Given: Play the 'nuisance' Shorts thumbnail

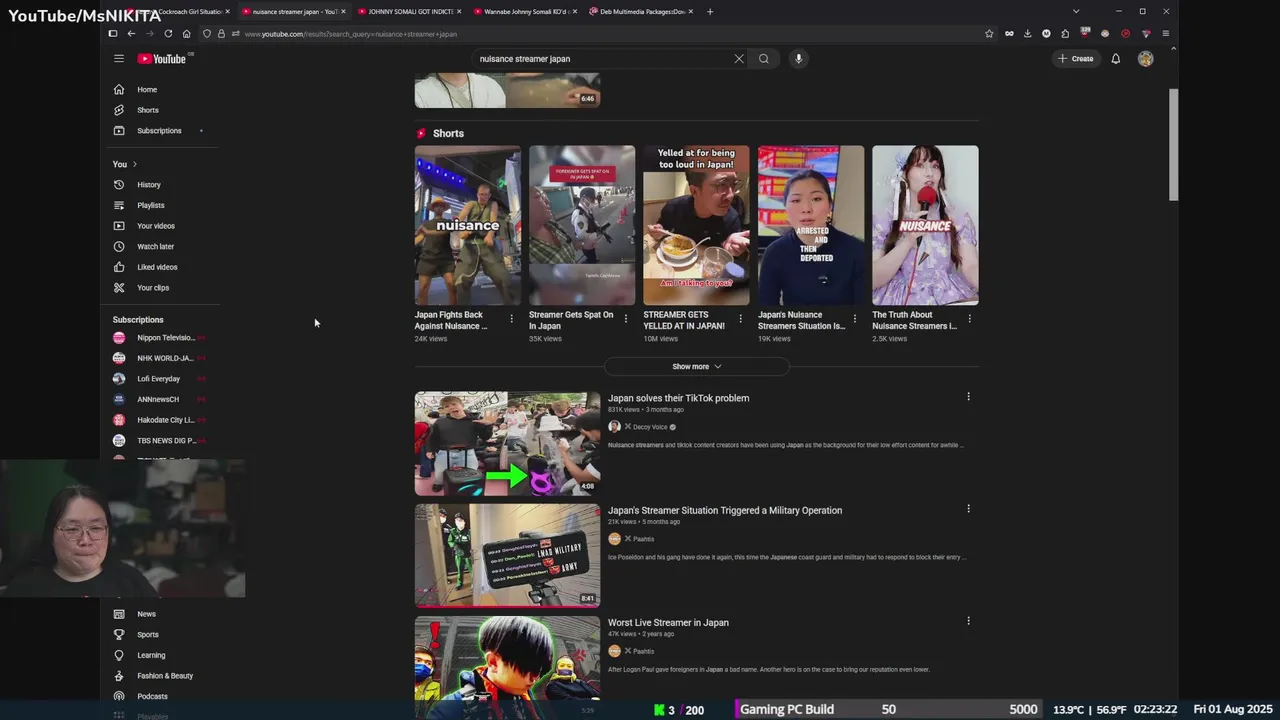Looking at the screenshot, I should tap(468, 225).
